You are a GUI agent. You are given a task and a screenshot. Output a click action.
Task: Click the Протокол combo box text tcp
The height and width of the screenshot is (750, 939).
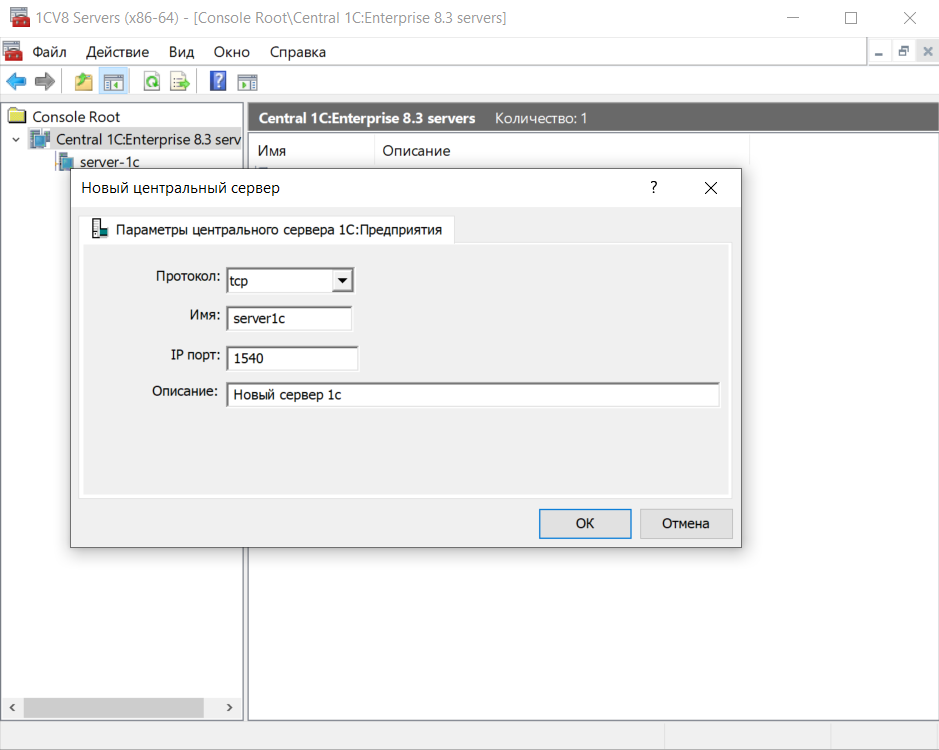point(238,281)
